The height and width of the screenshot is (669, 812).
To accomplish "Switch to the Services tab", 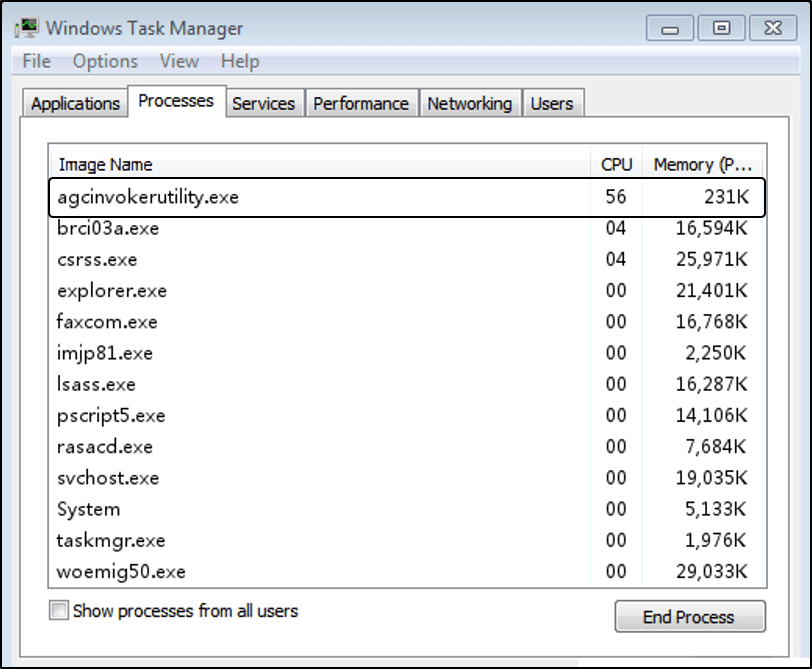I will point(264,103).
